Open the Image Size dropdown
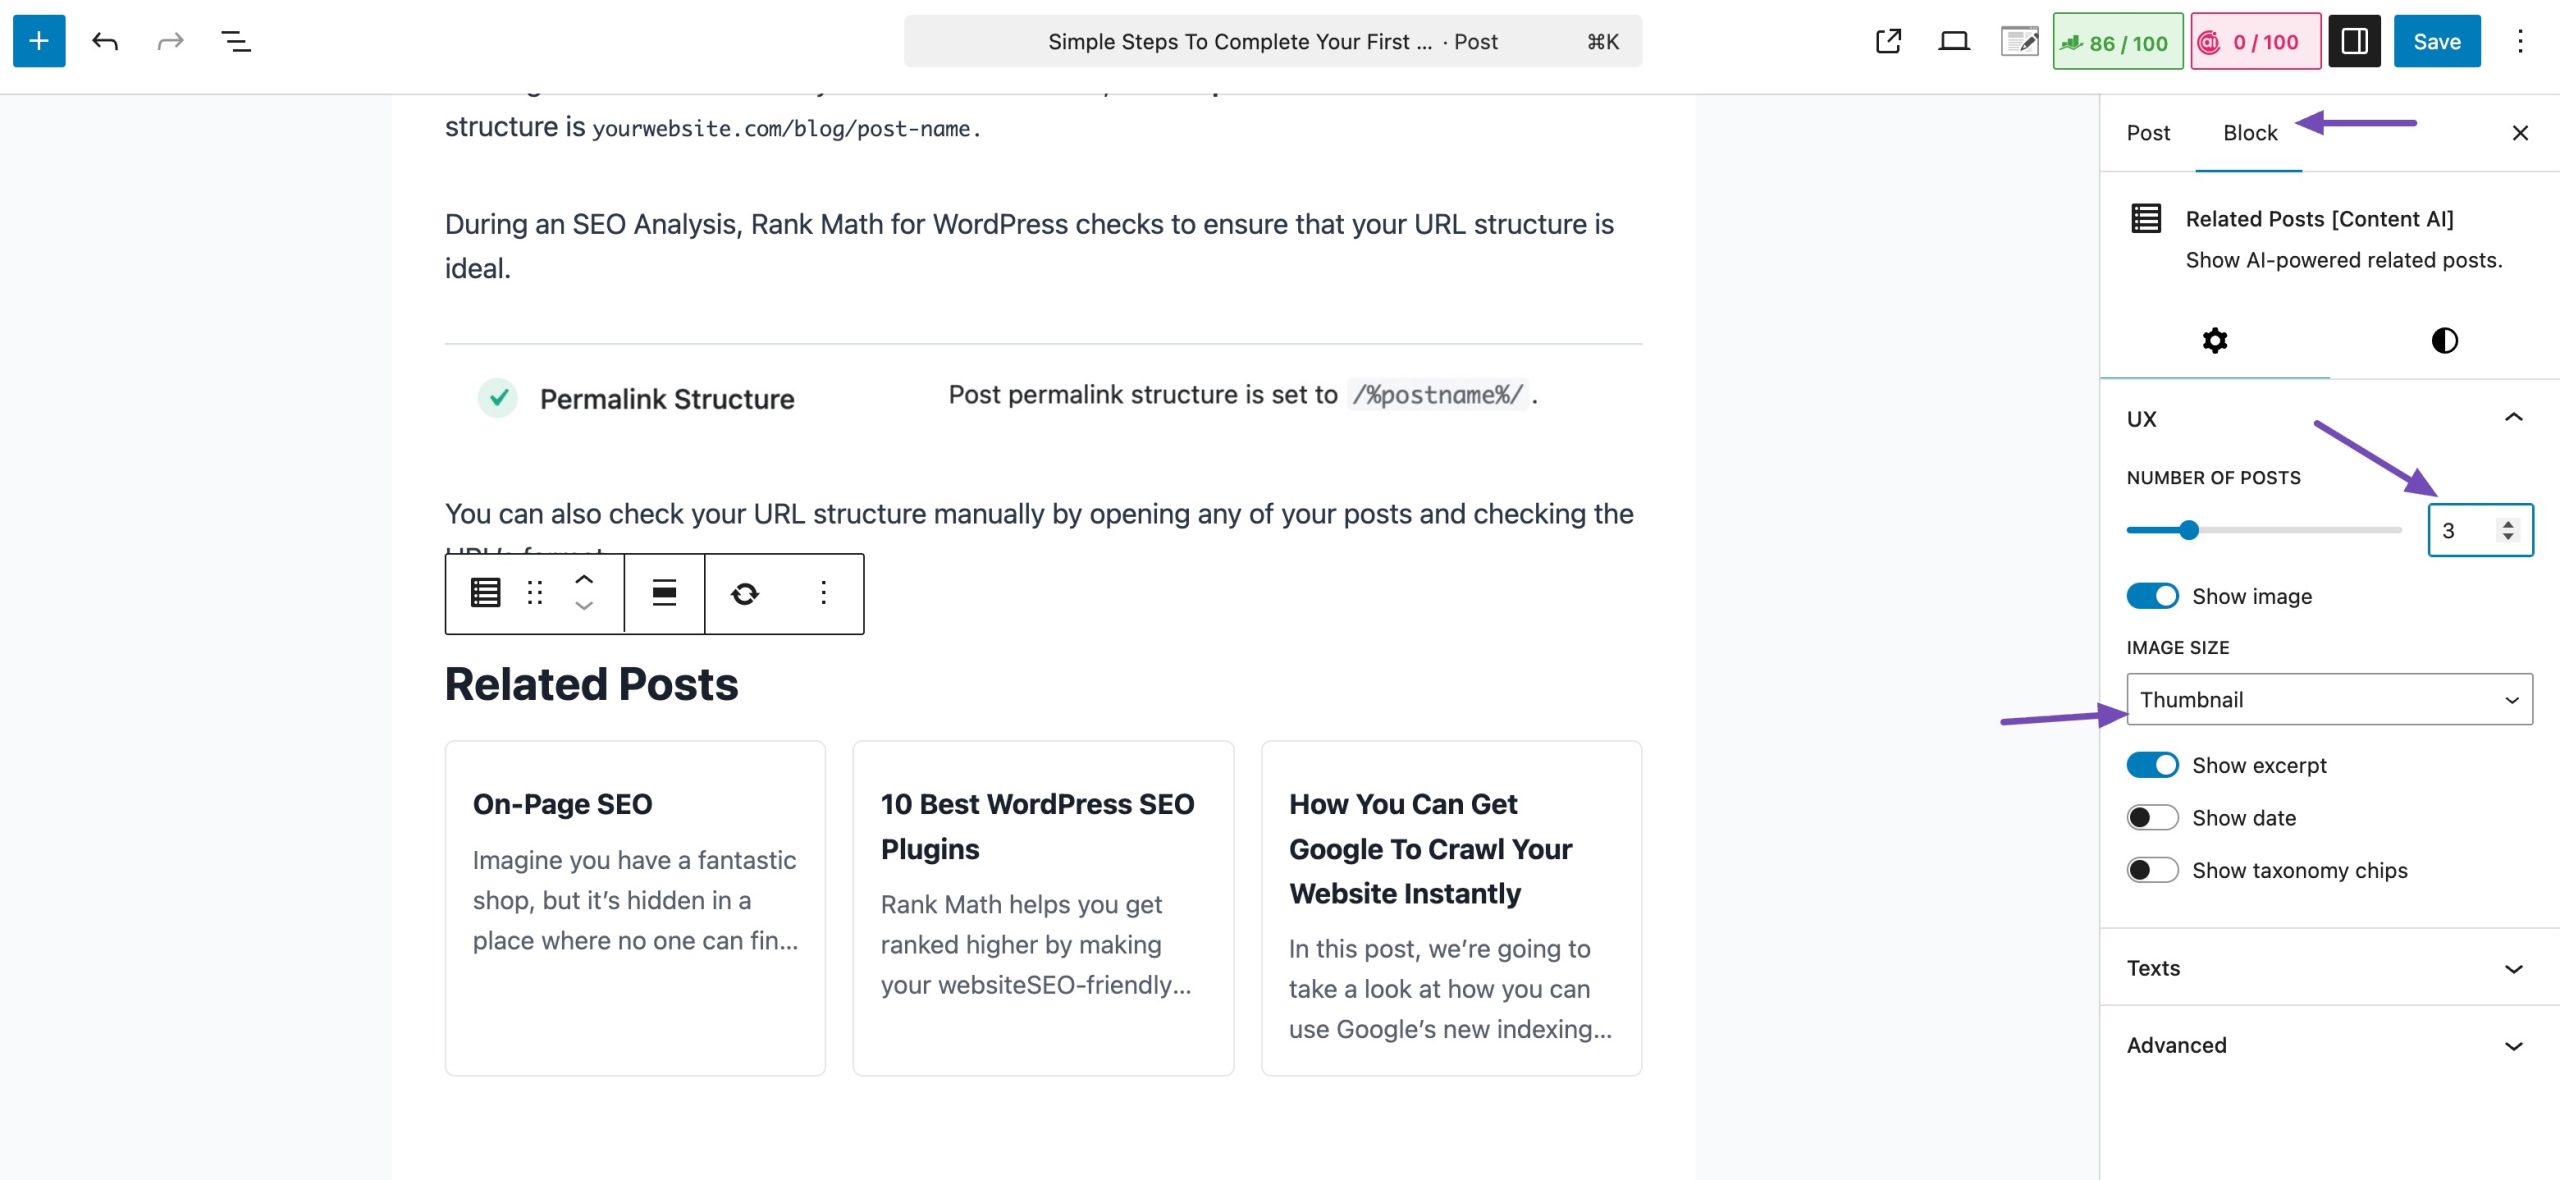 tap(2330, 699)
